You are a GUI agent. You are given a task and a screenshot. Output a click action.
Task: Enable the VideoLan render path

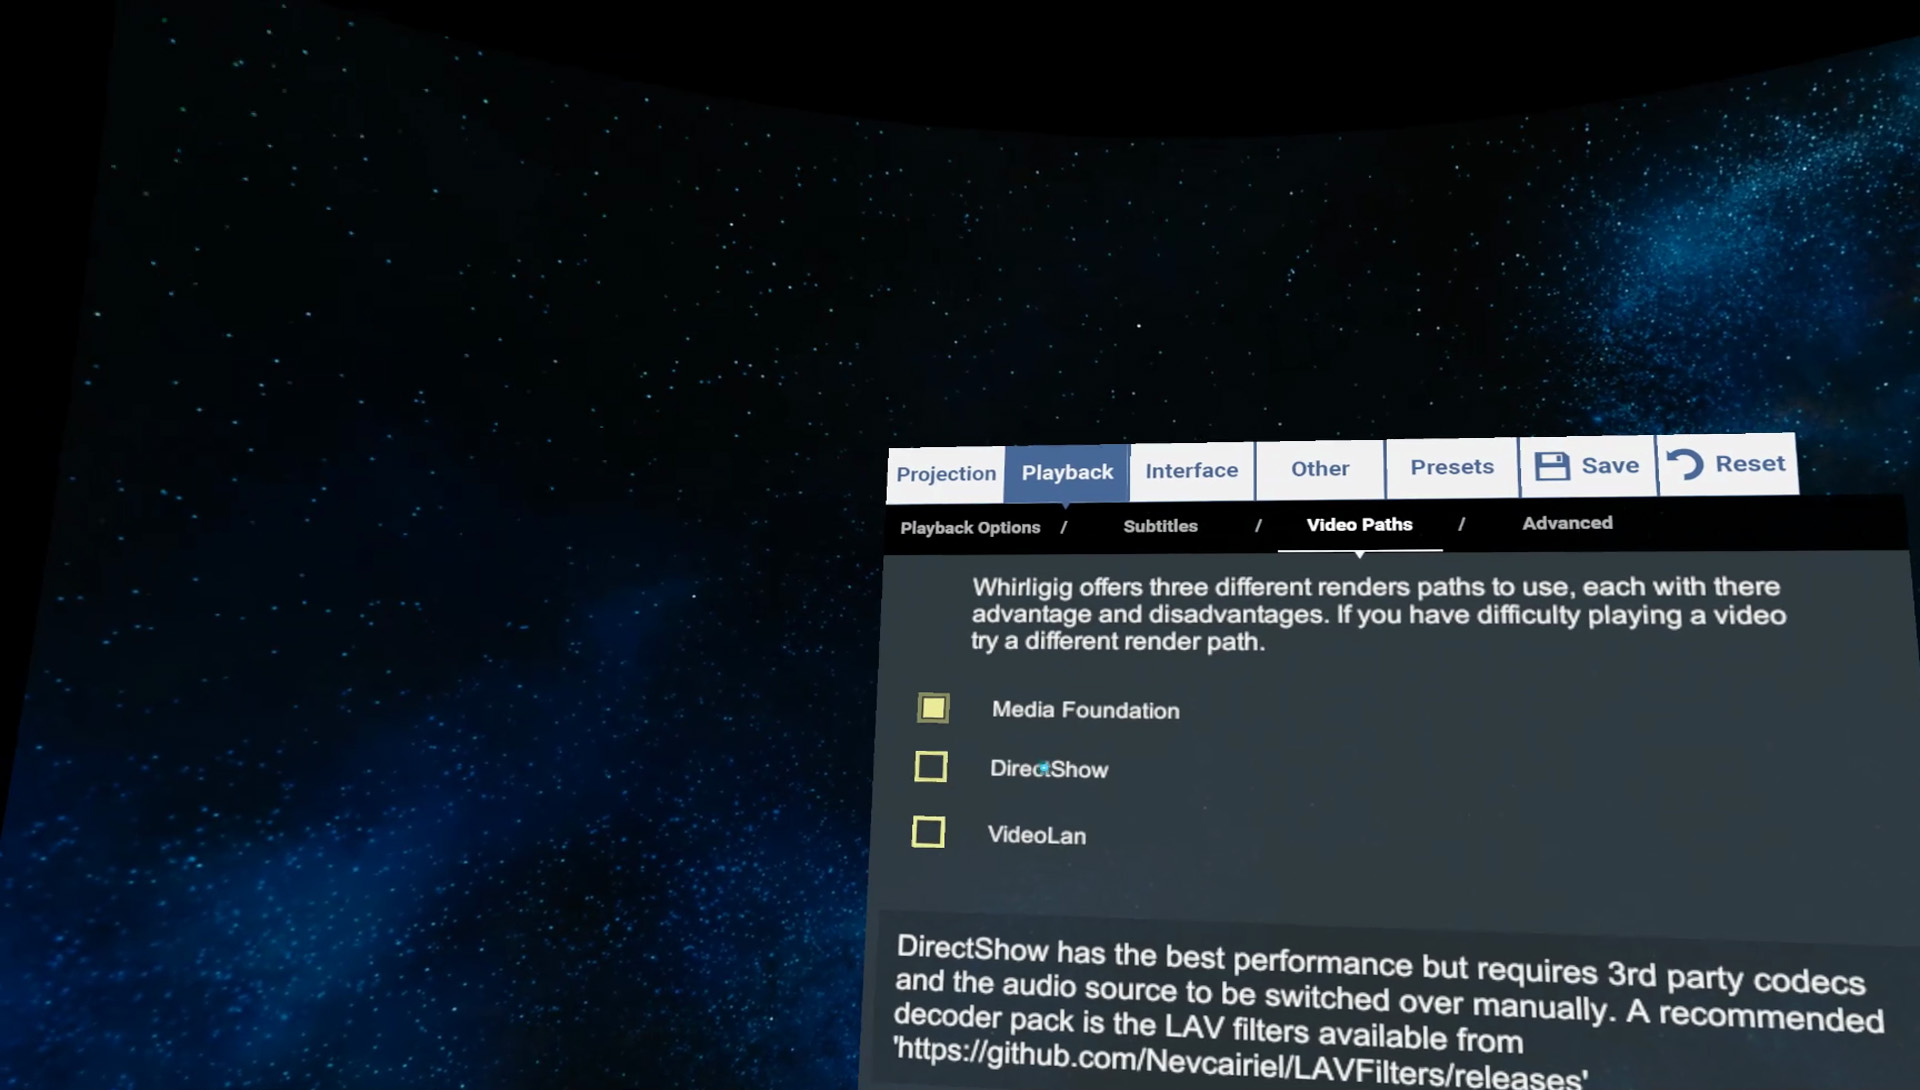coord(929,832)
